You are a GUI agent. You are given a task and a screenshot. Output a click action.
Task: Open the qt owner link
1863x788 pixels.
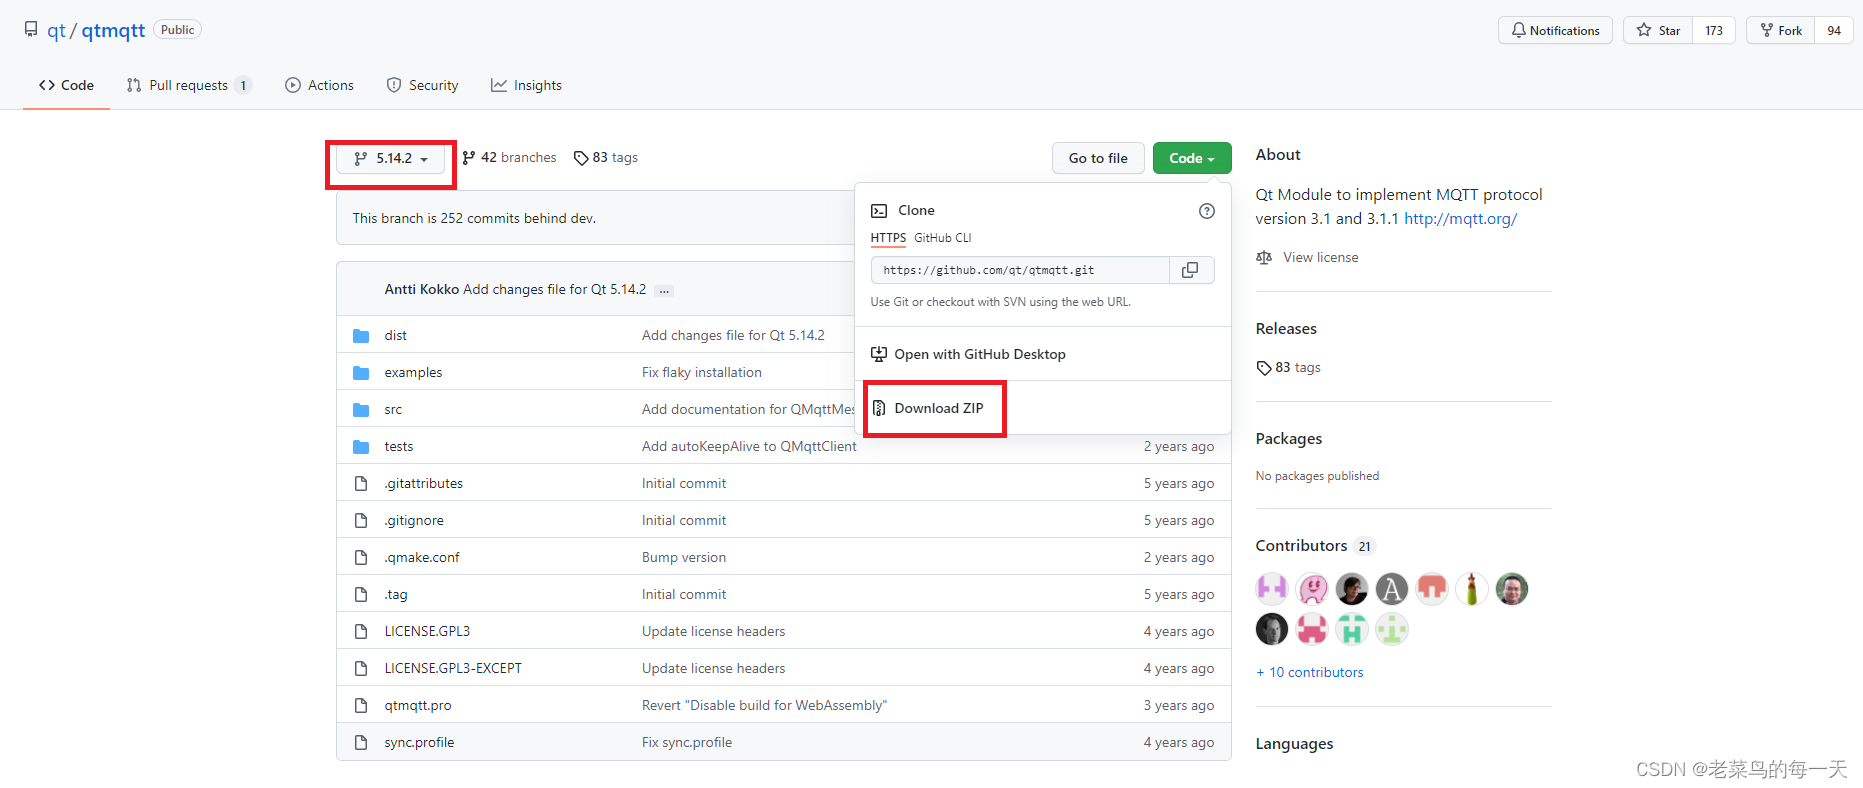56,30
